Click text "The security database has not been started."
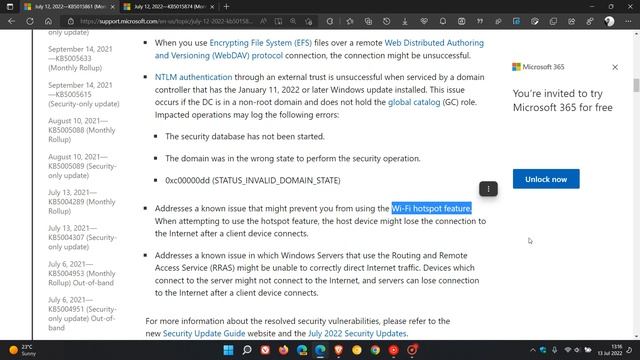 coord(245,136)
